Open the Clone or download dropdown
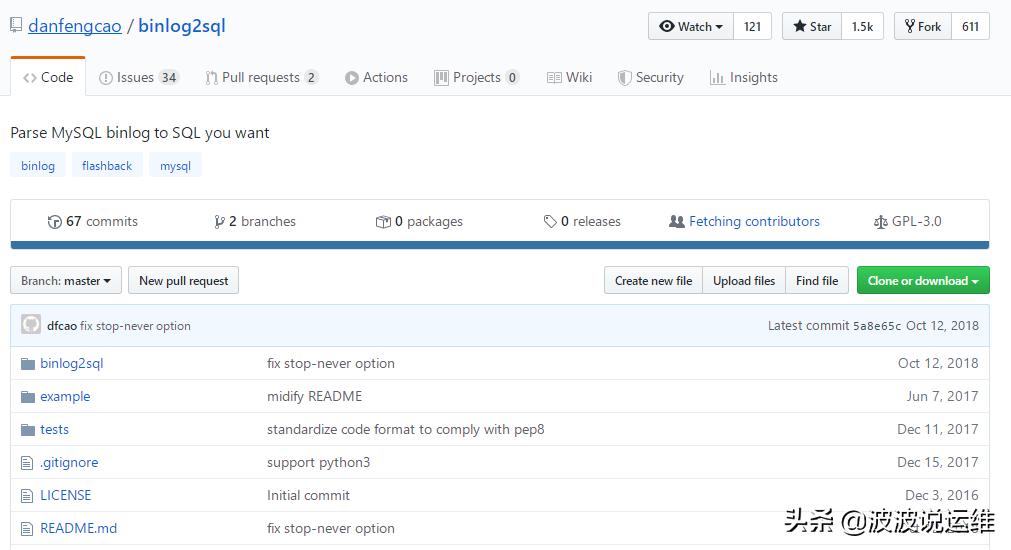The image size is (1011, 550). coord(922,281)
